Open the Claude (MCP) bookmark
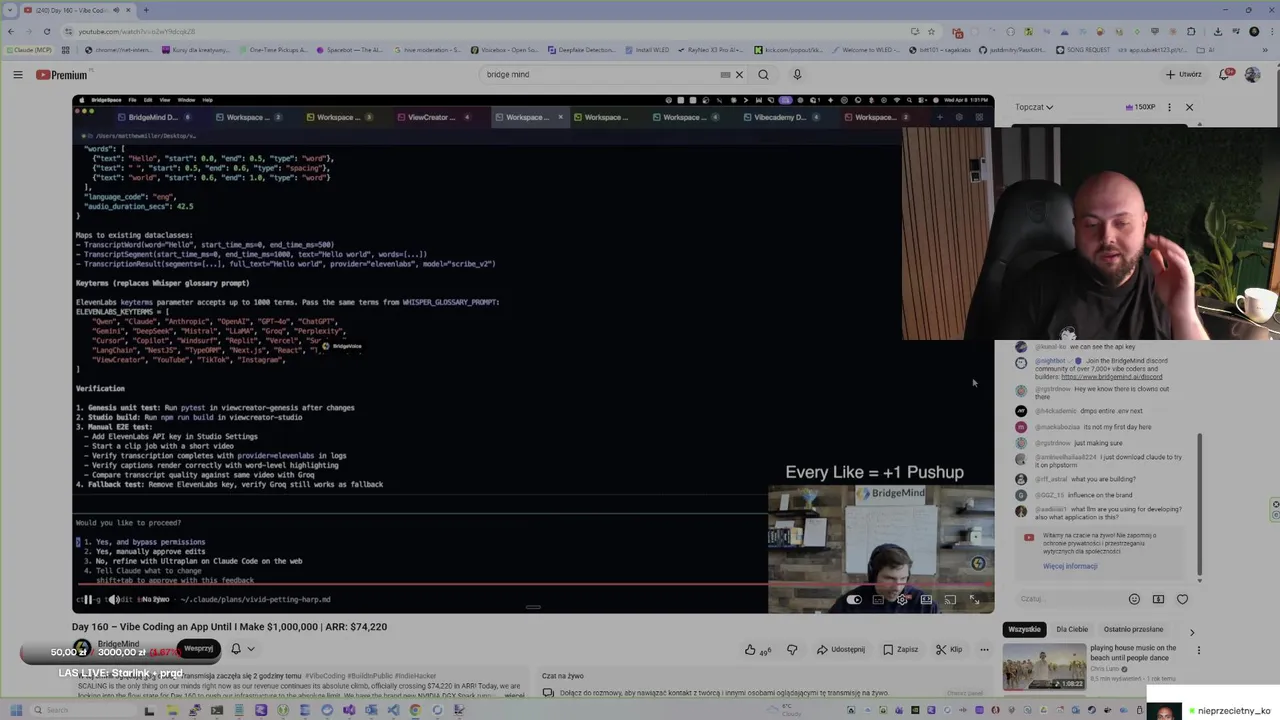The width and height of the screenshot is (1280, 720). point(28,50)
